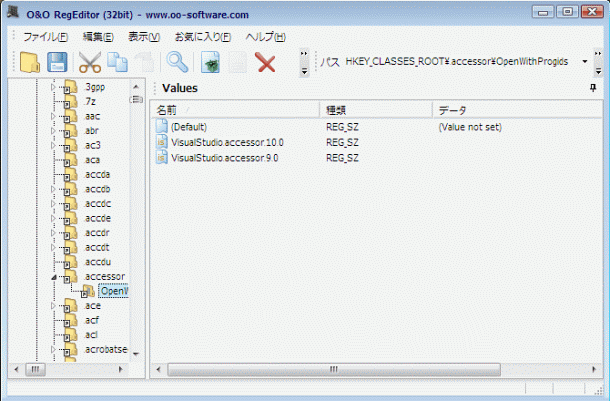Open search with the magnifier icon
The width and height of the screenshot is (610, 401).
(177, 62)
